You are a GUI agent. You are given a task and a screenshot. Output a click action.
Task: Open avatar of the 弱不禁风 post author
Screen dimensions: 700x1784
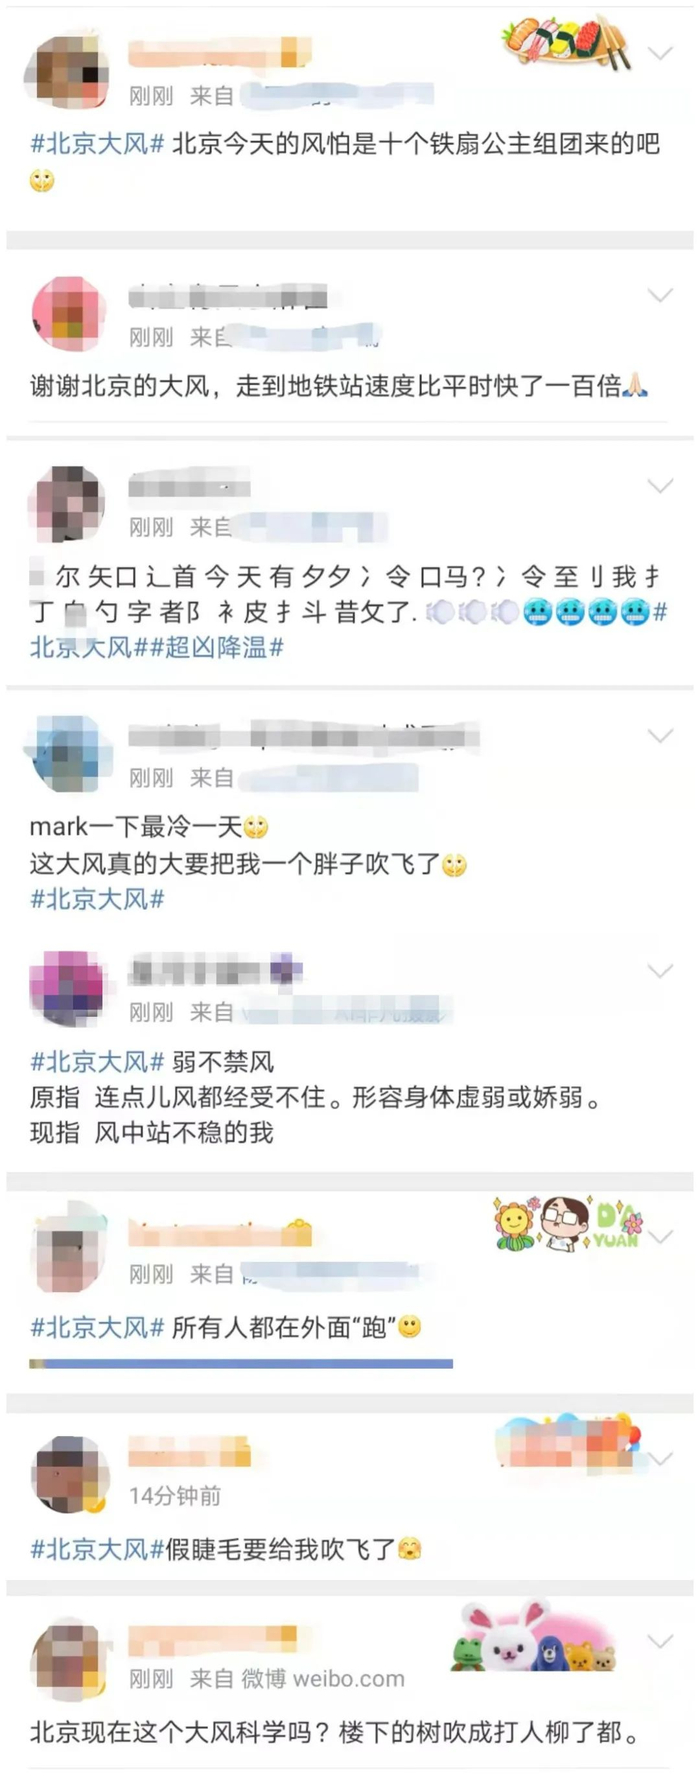68,989
